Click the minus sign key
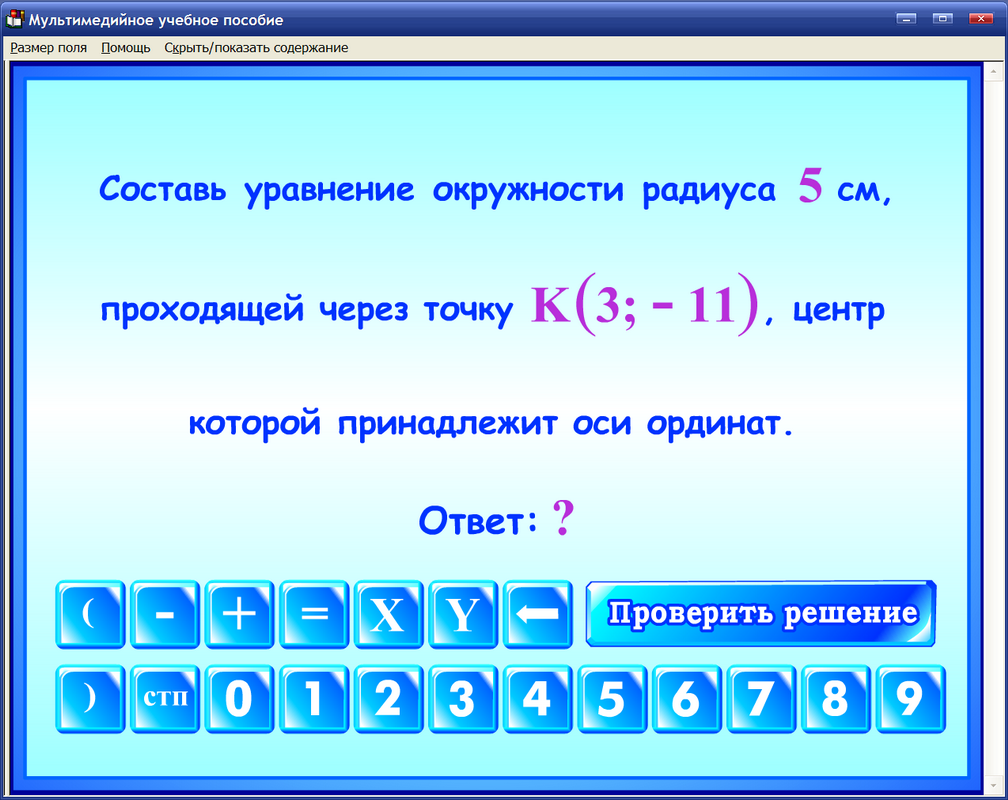1008x800 pixels. click(164, 613)
